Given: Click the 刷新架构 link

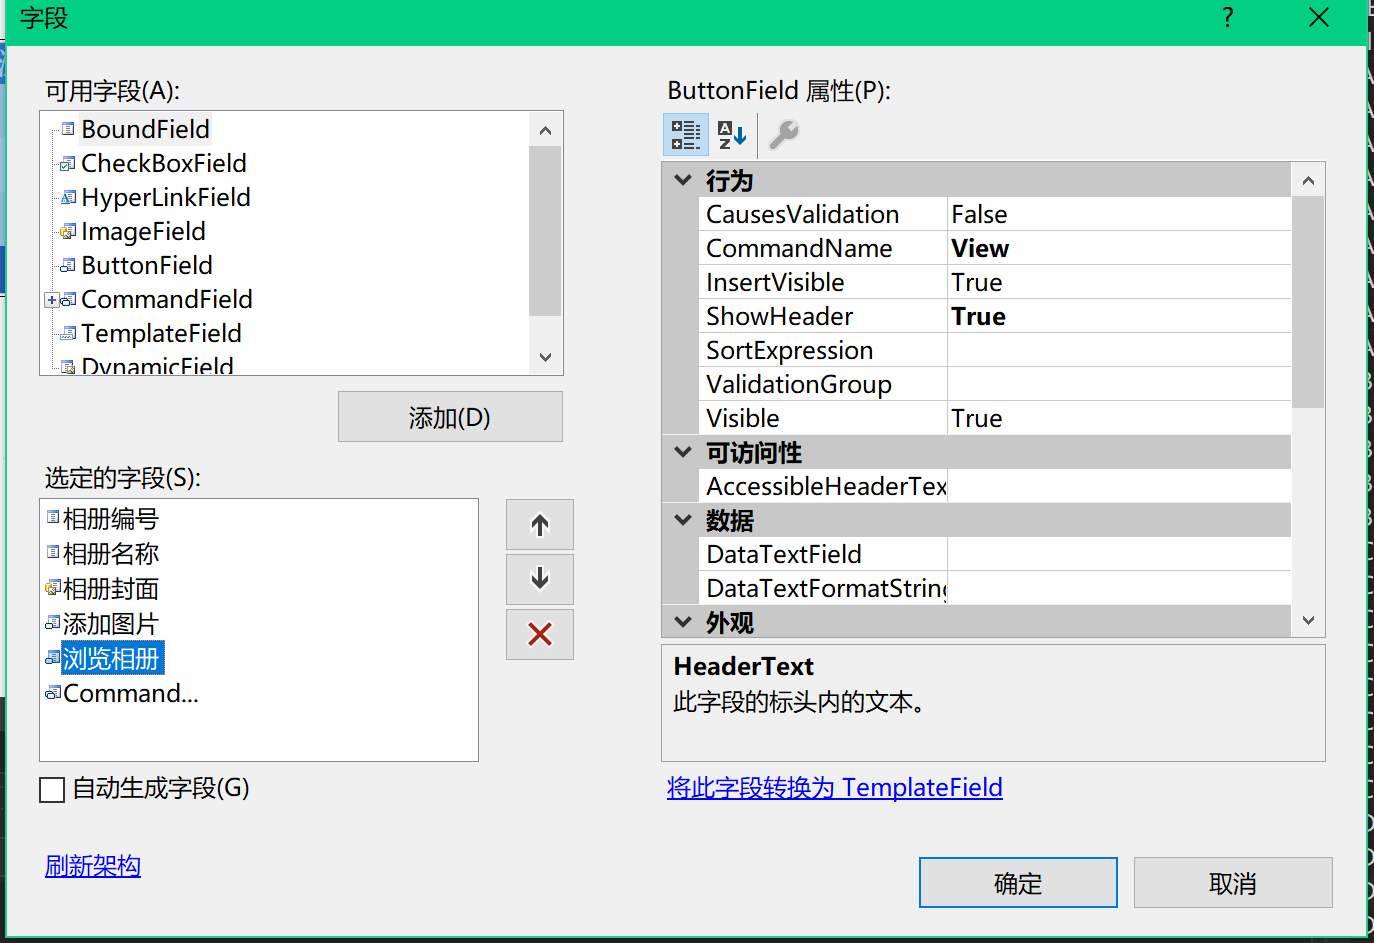Looking at the screenshot, I should [93, 865].
